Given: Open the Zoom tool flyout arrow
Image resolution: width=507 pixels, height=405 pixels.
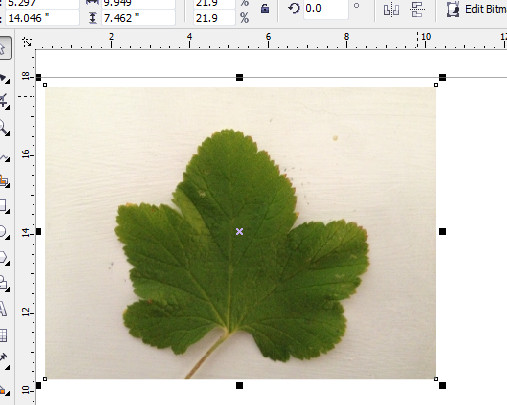Looking at the screenshot, I should coord(8,134).
